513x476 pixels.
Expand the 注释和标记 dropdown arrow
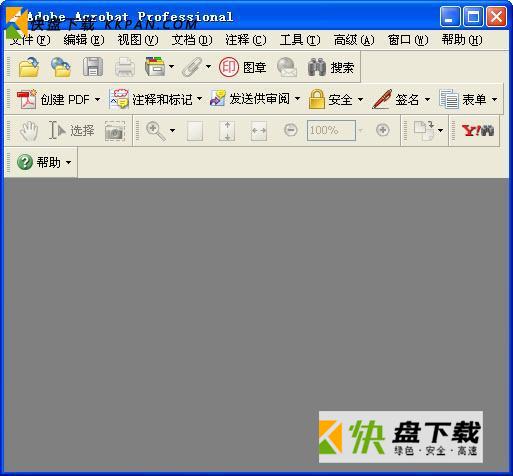coord(199,99)
